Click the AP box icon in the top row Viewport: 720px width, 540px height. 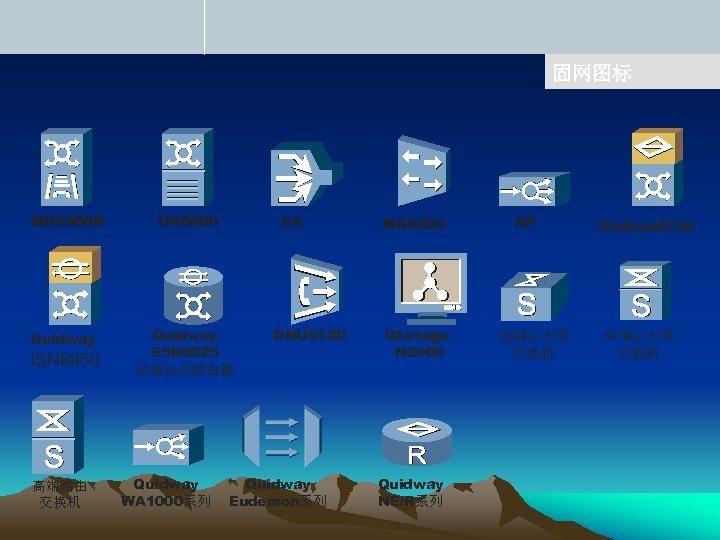[534, 189]
